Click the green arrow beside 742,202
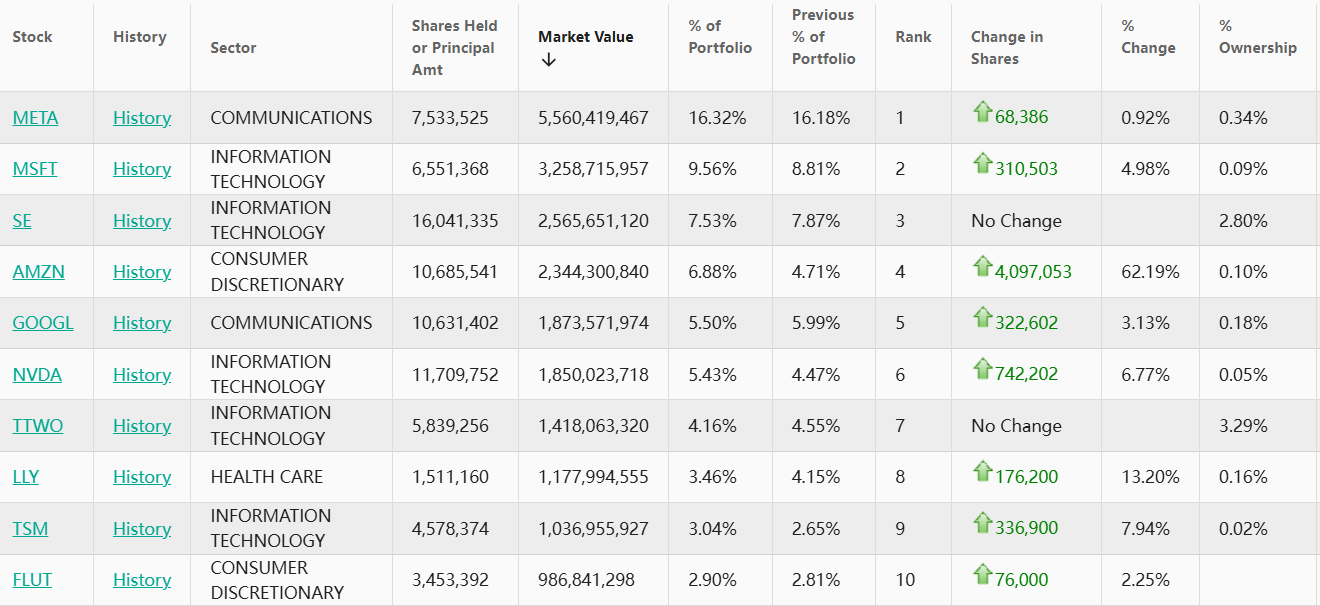This screenshot has height=606, width=1320. [x=982, y=369]
